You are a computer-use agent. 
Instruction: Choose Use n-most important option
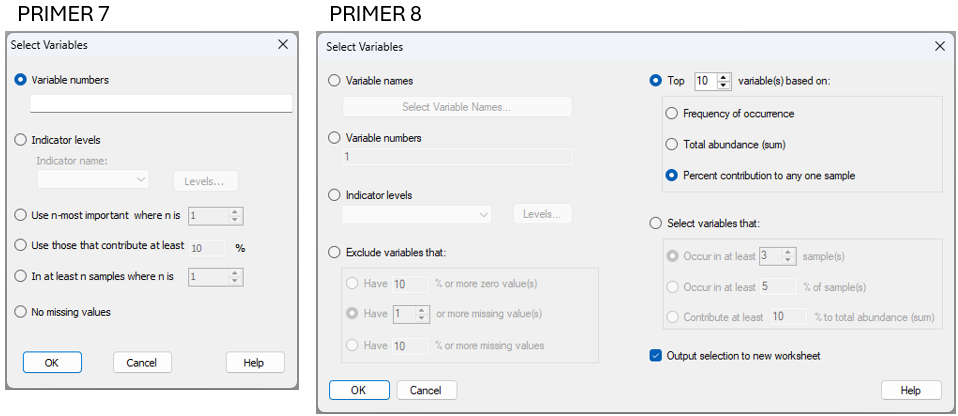pyautogui.click(x=21, y=215)
